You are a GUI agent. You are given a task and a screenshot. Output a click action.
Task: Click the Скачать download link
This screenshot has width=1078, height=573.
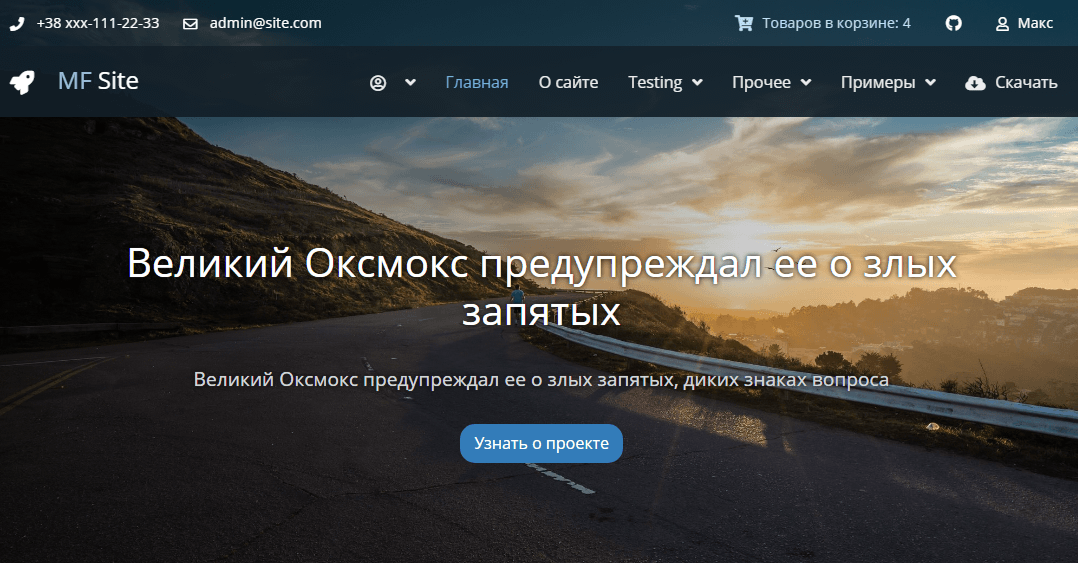1026,83
